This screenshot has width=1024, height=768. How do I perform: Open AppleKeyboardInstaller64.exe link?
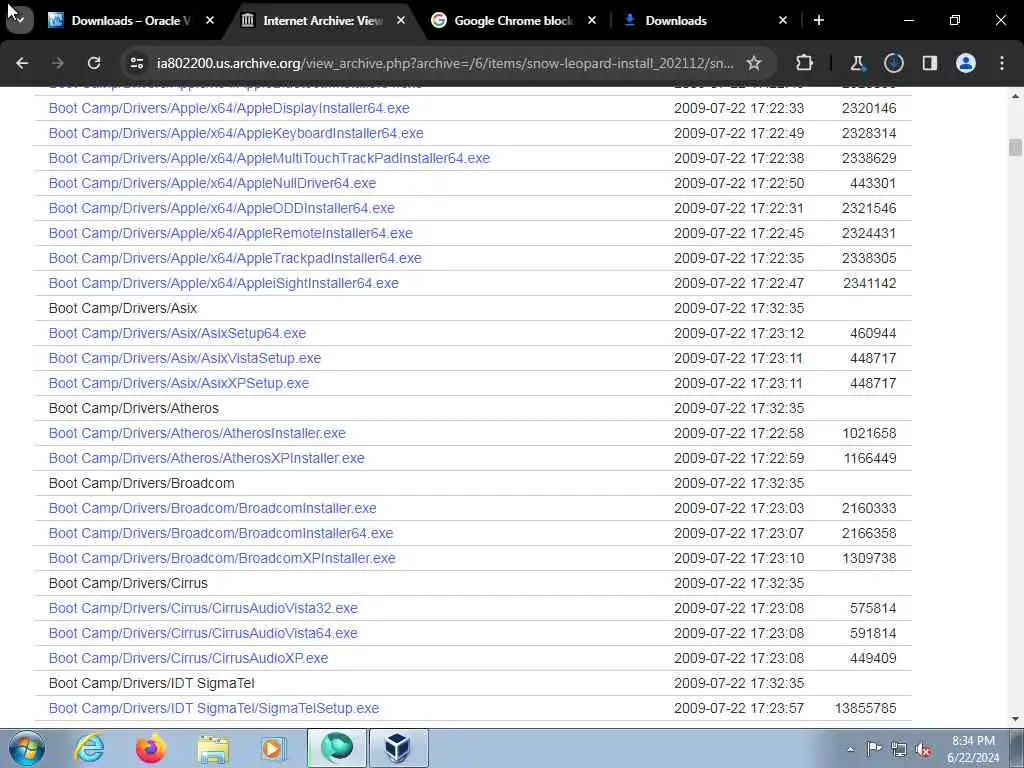click(x=236, y=133)
